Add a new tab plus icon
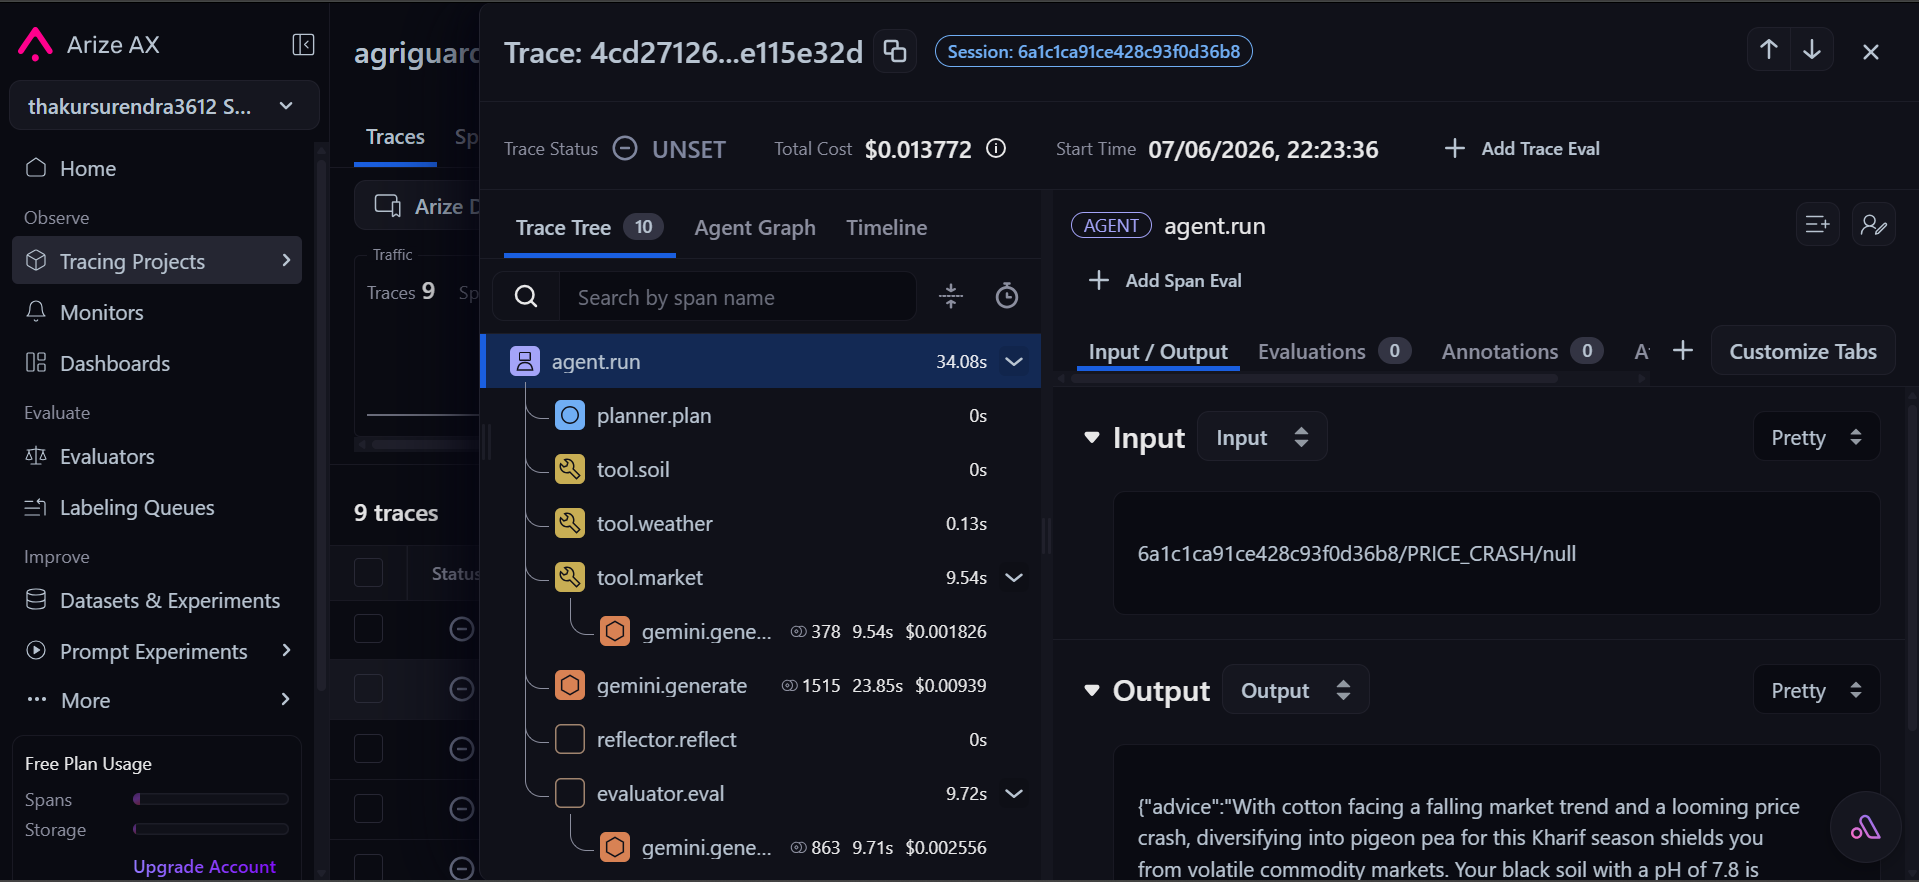 pos(1683,350)
